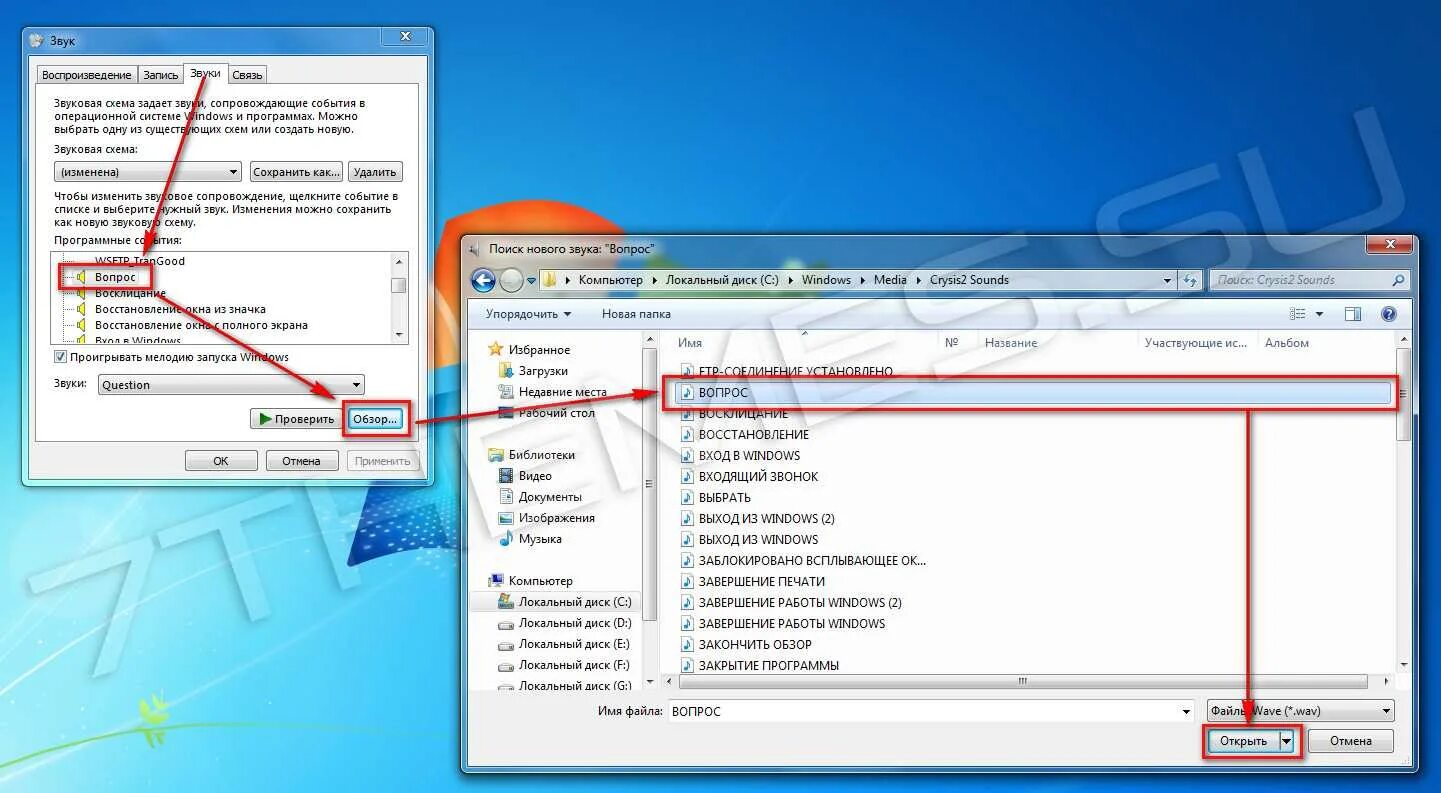Select the ВОССТАНОВЛЕНИЕ sound file
The image size is (1441, 793).
754,435
